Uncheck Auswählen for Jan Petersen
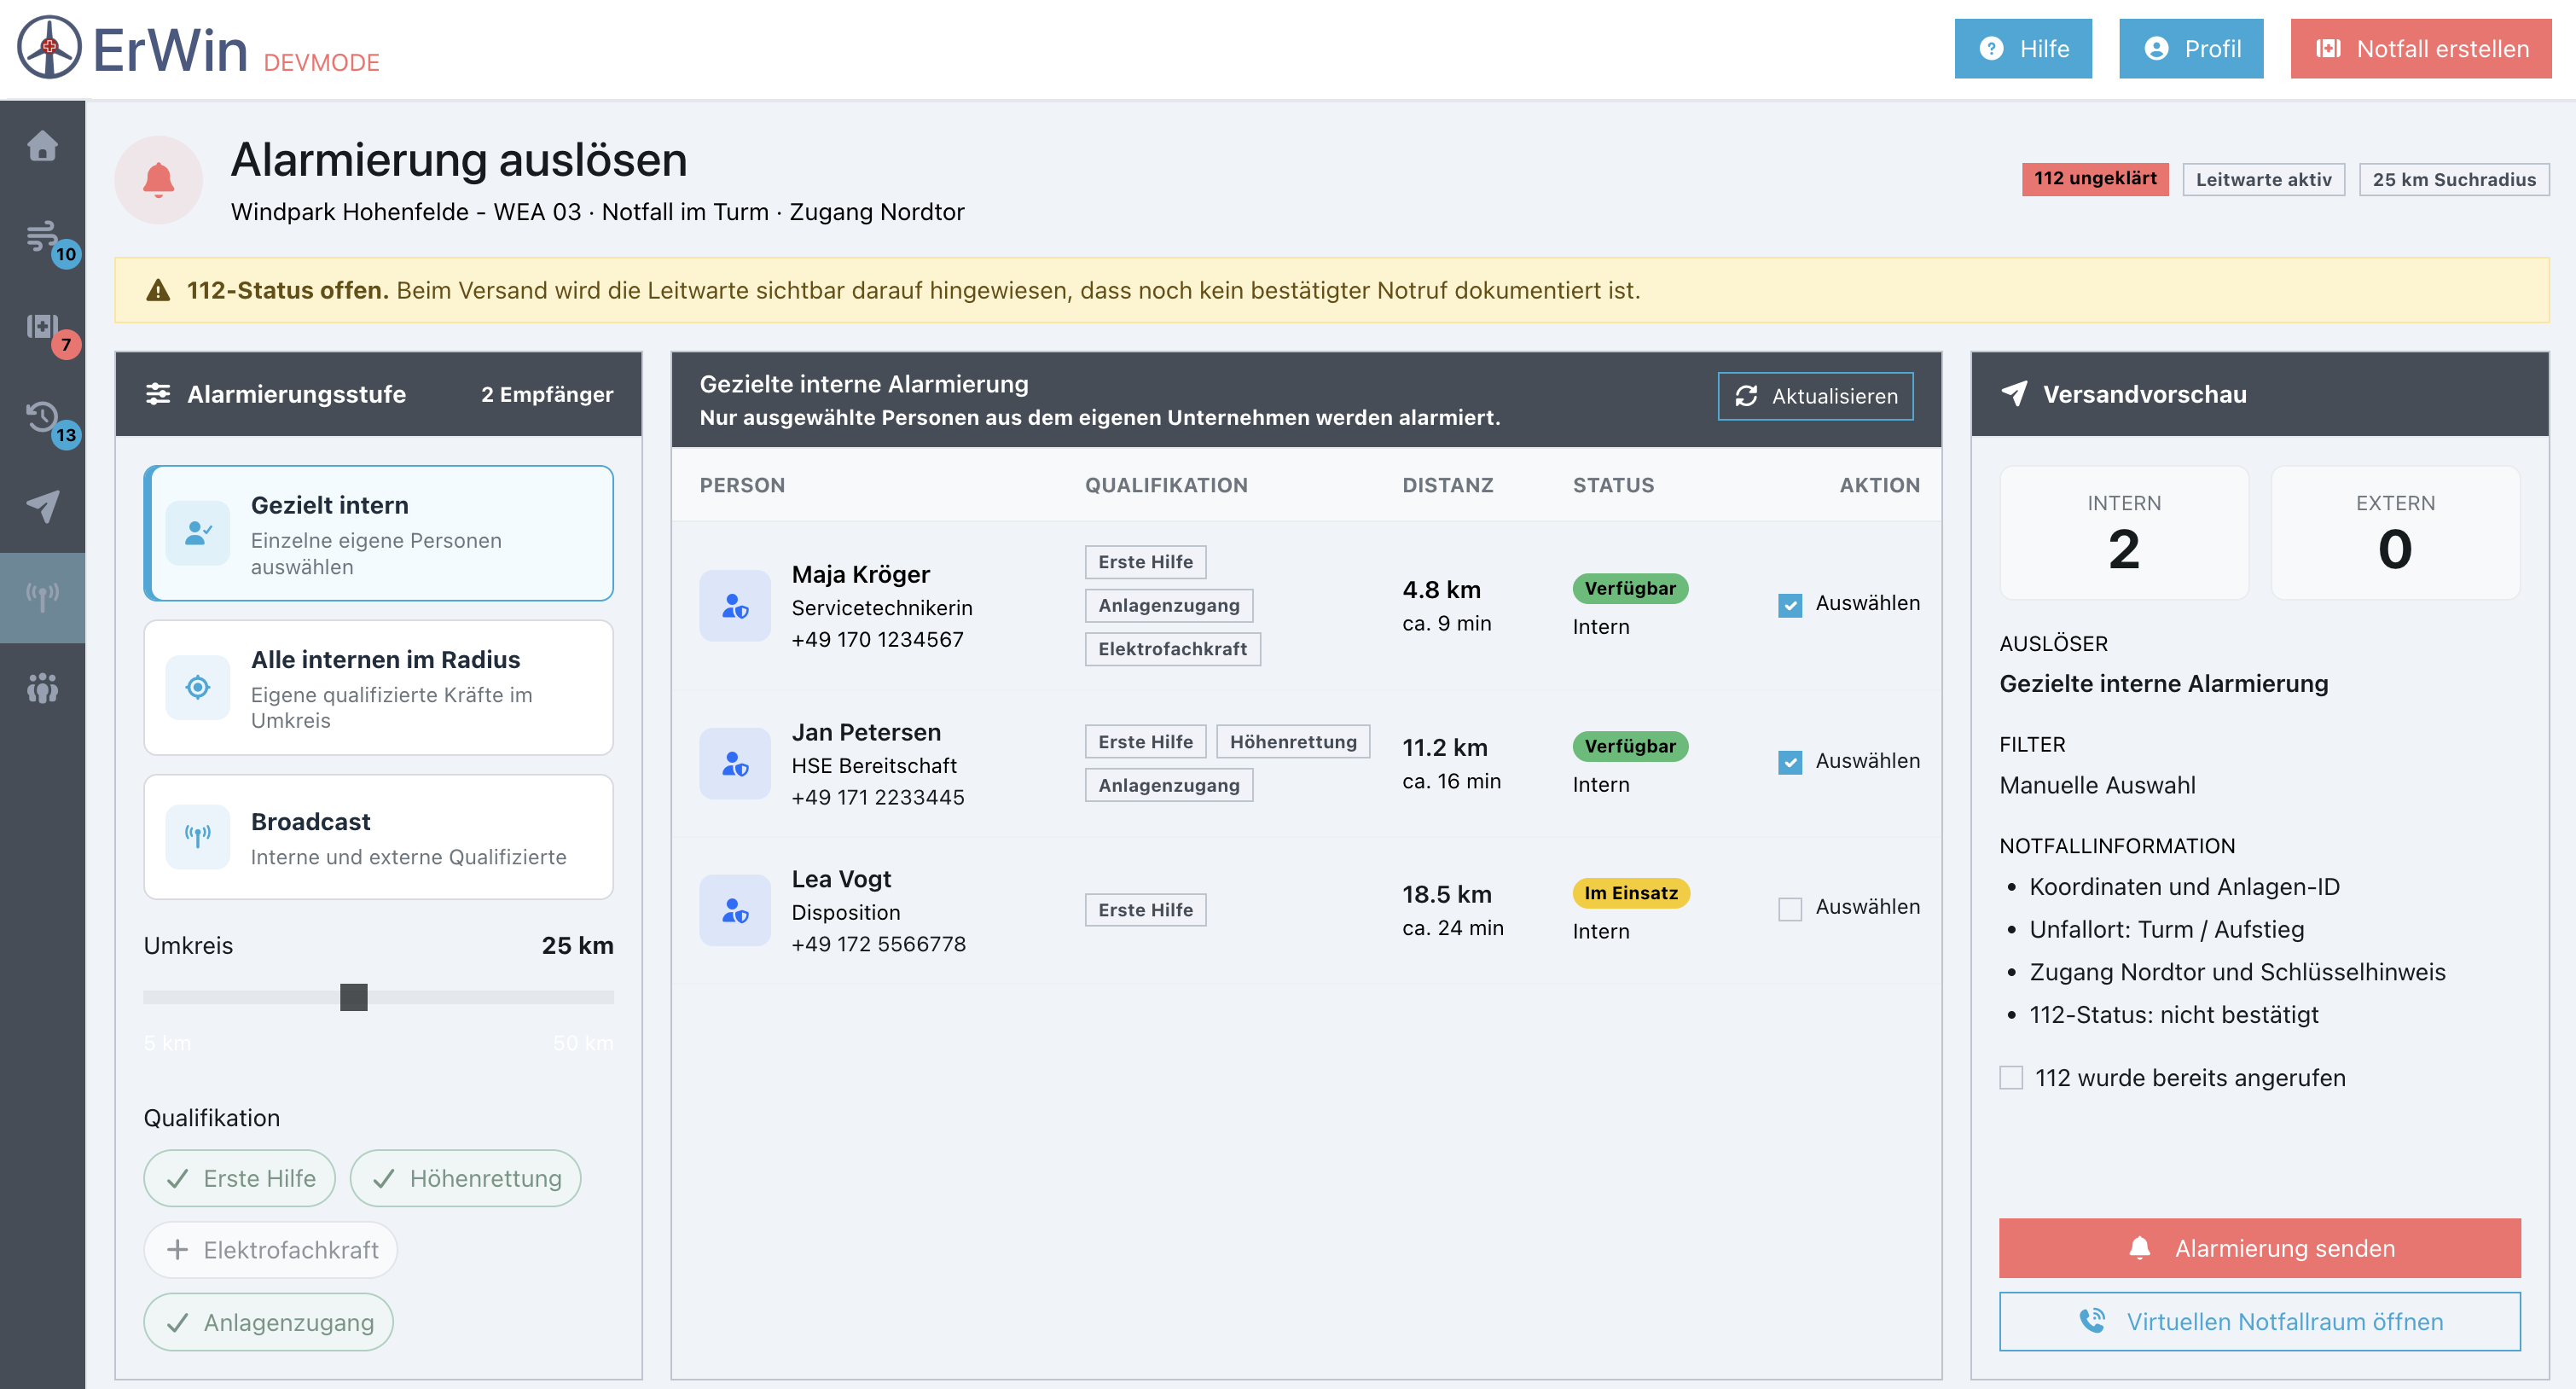 coord(1790,762)
